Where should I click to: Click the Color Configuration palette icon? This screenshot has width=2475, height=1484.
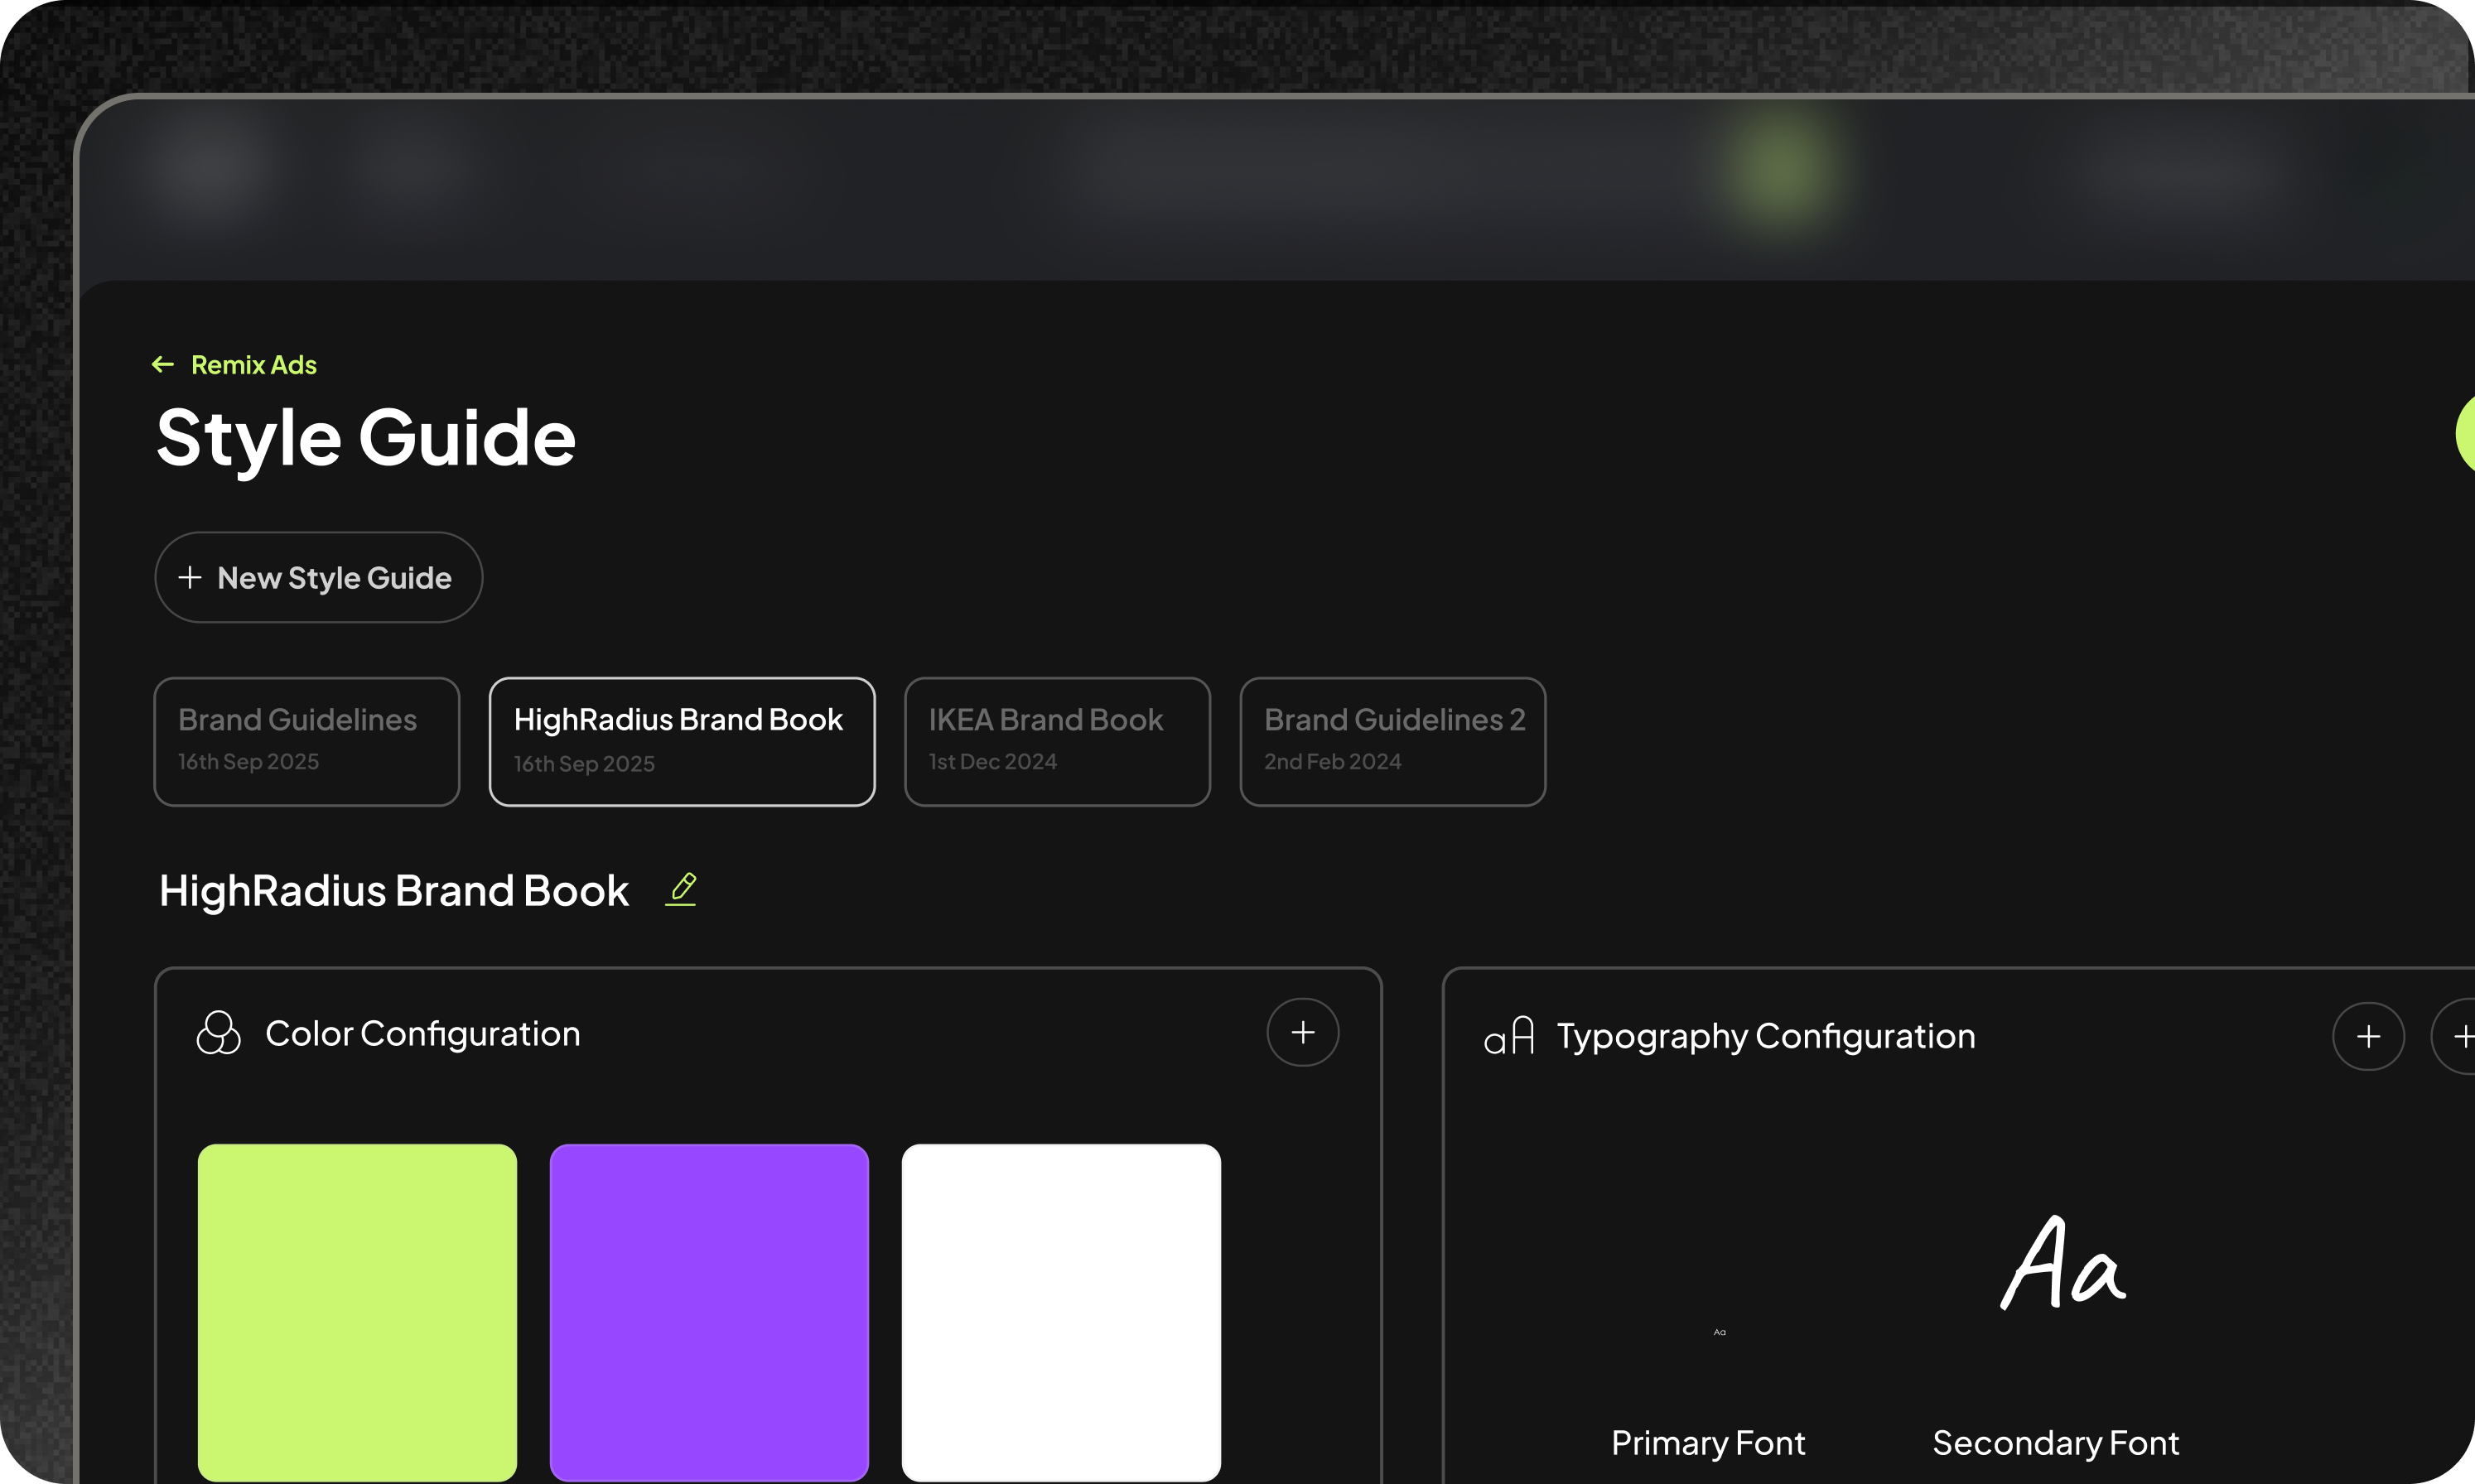point(218,1032)
